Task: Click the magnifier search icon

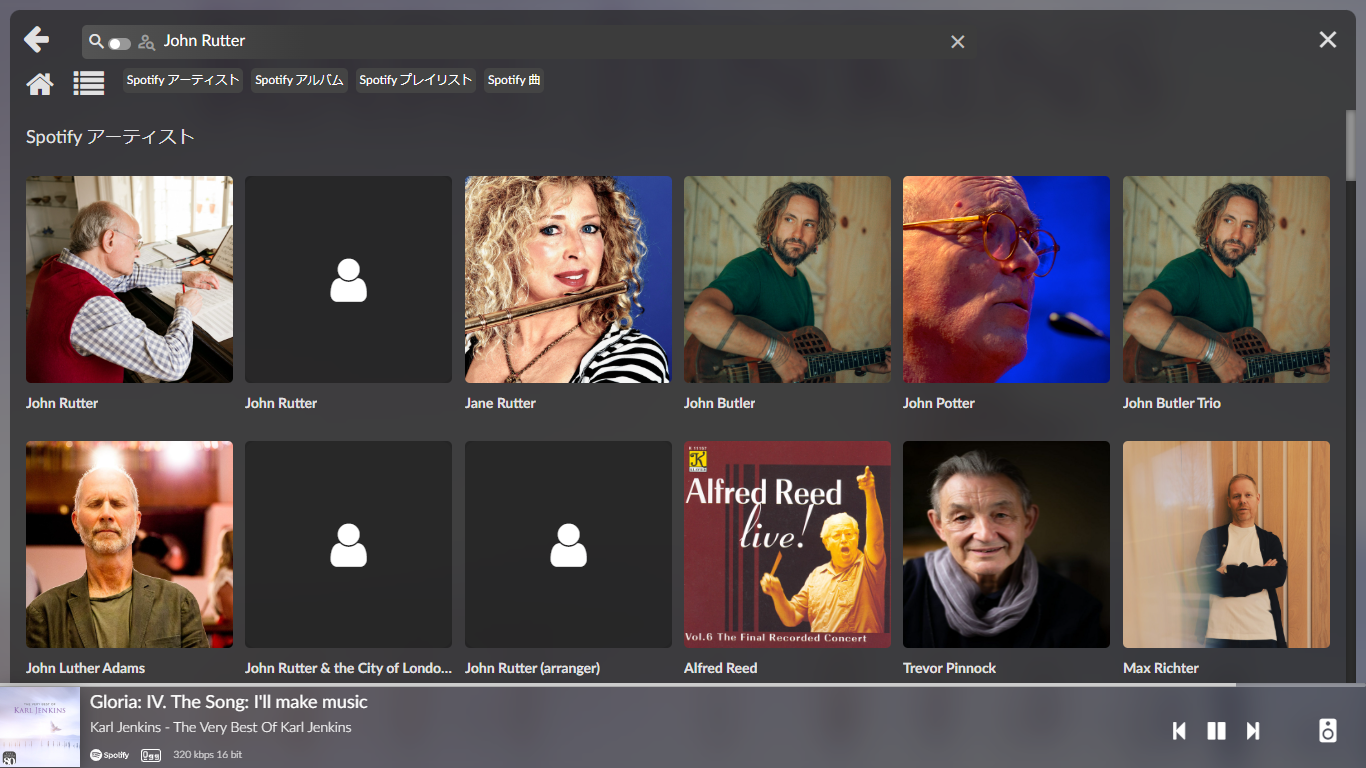Action: click(x=96, y=42)
